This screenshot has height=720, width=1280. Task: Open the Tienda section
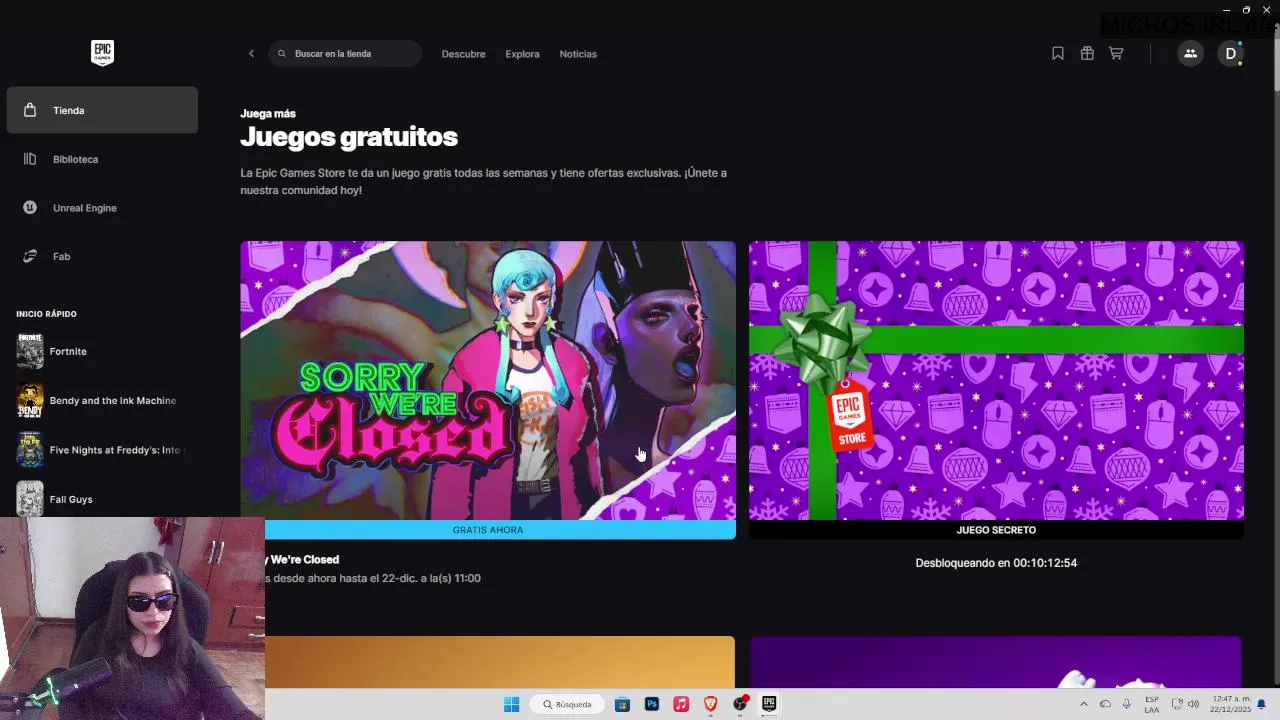click(x=102, y=110)
